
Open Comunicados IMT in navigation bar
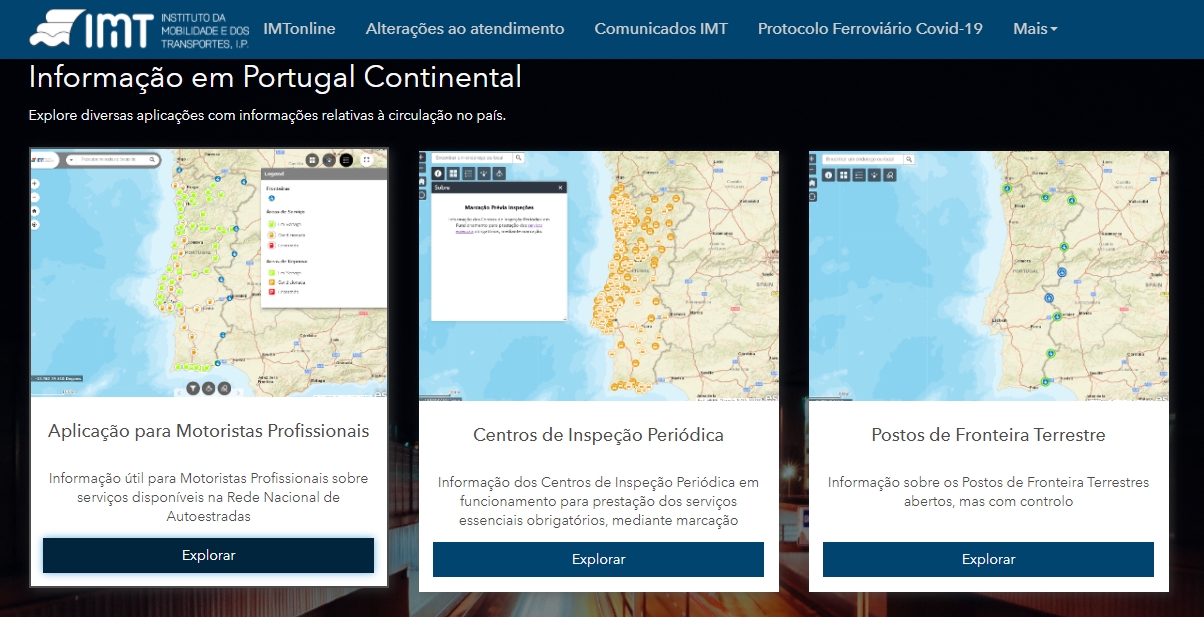(x=661, y=29)
